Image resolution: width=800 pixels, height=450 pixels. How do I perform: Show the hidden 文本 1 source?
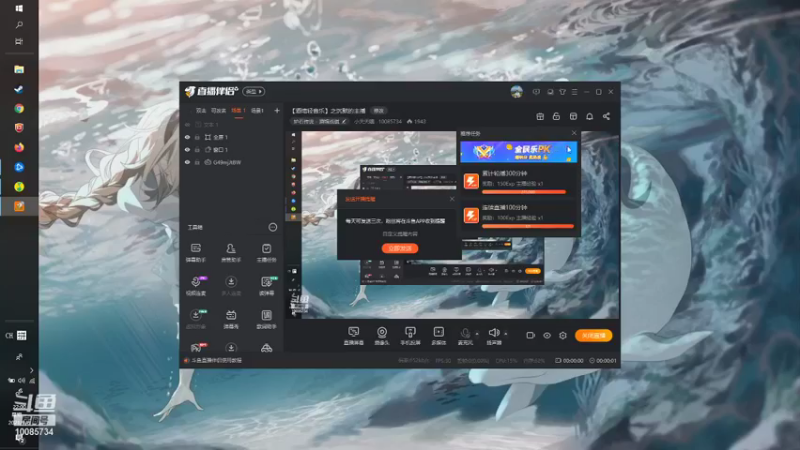tap(187, 124)
